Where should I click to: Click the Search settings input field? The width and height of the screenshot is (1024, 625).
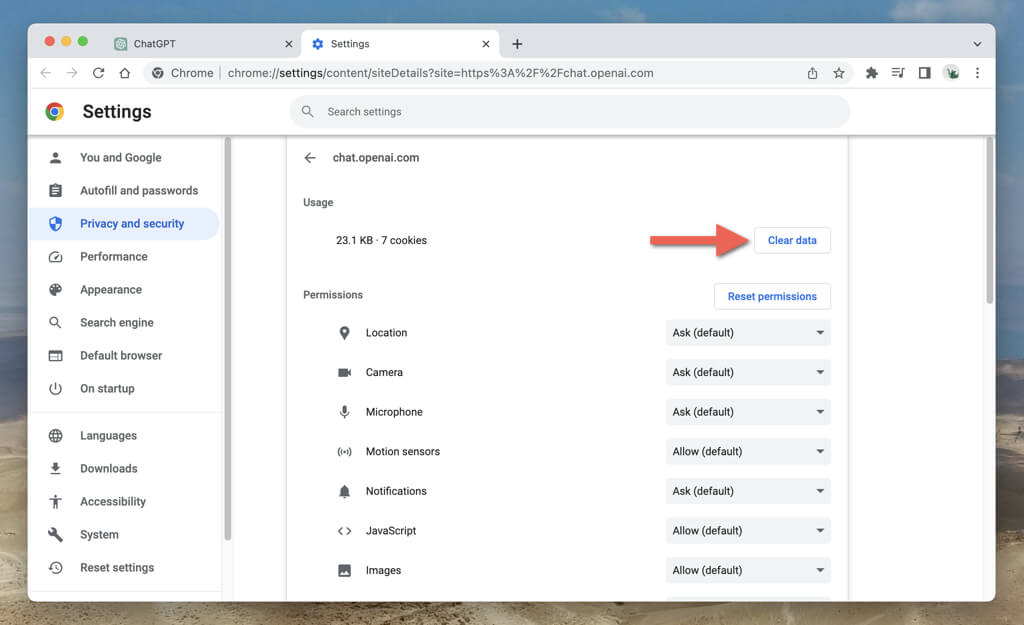pos(570,112)
